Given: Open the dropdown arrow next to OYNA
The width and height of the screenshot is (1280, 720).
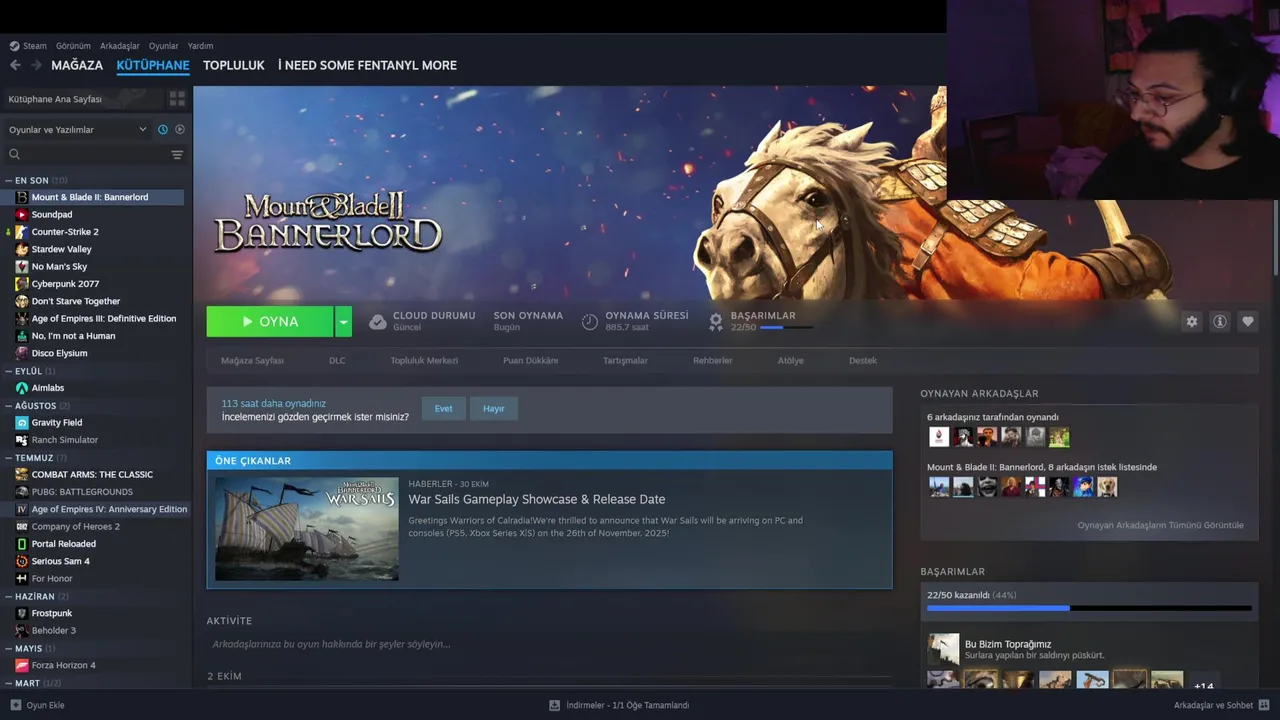Looking at the screenshot, I should [x=343, y=322].
